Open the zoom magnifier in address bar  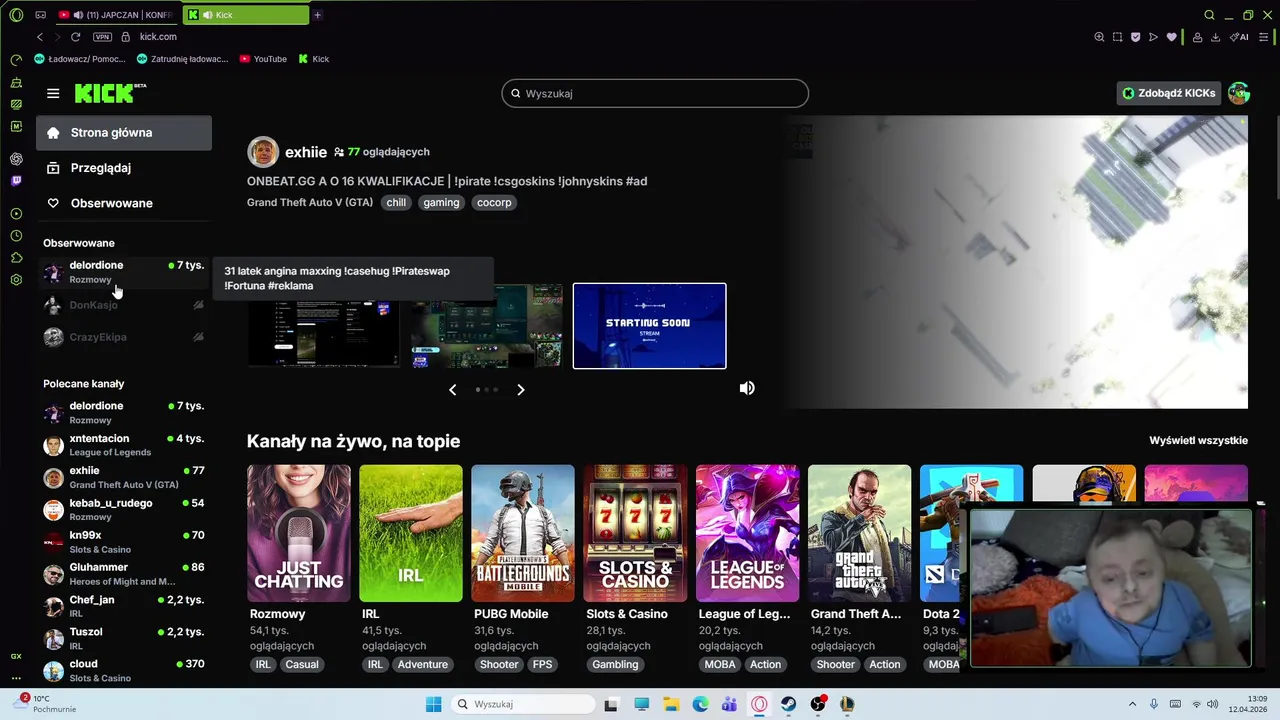coord(1099,37)
